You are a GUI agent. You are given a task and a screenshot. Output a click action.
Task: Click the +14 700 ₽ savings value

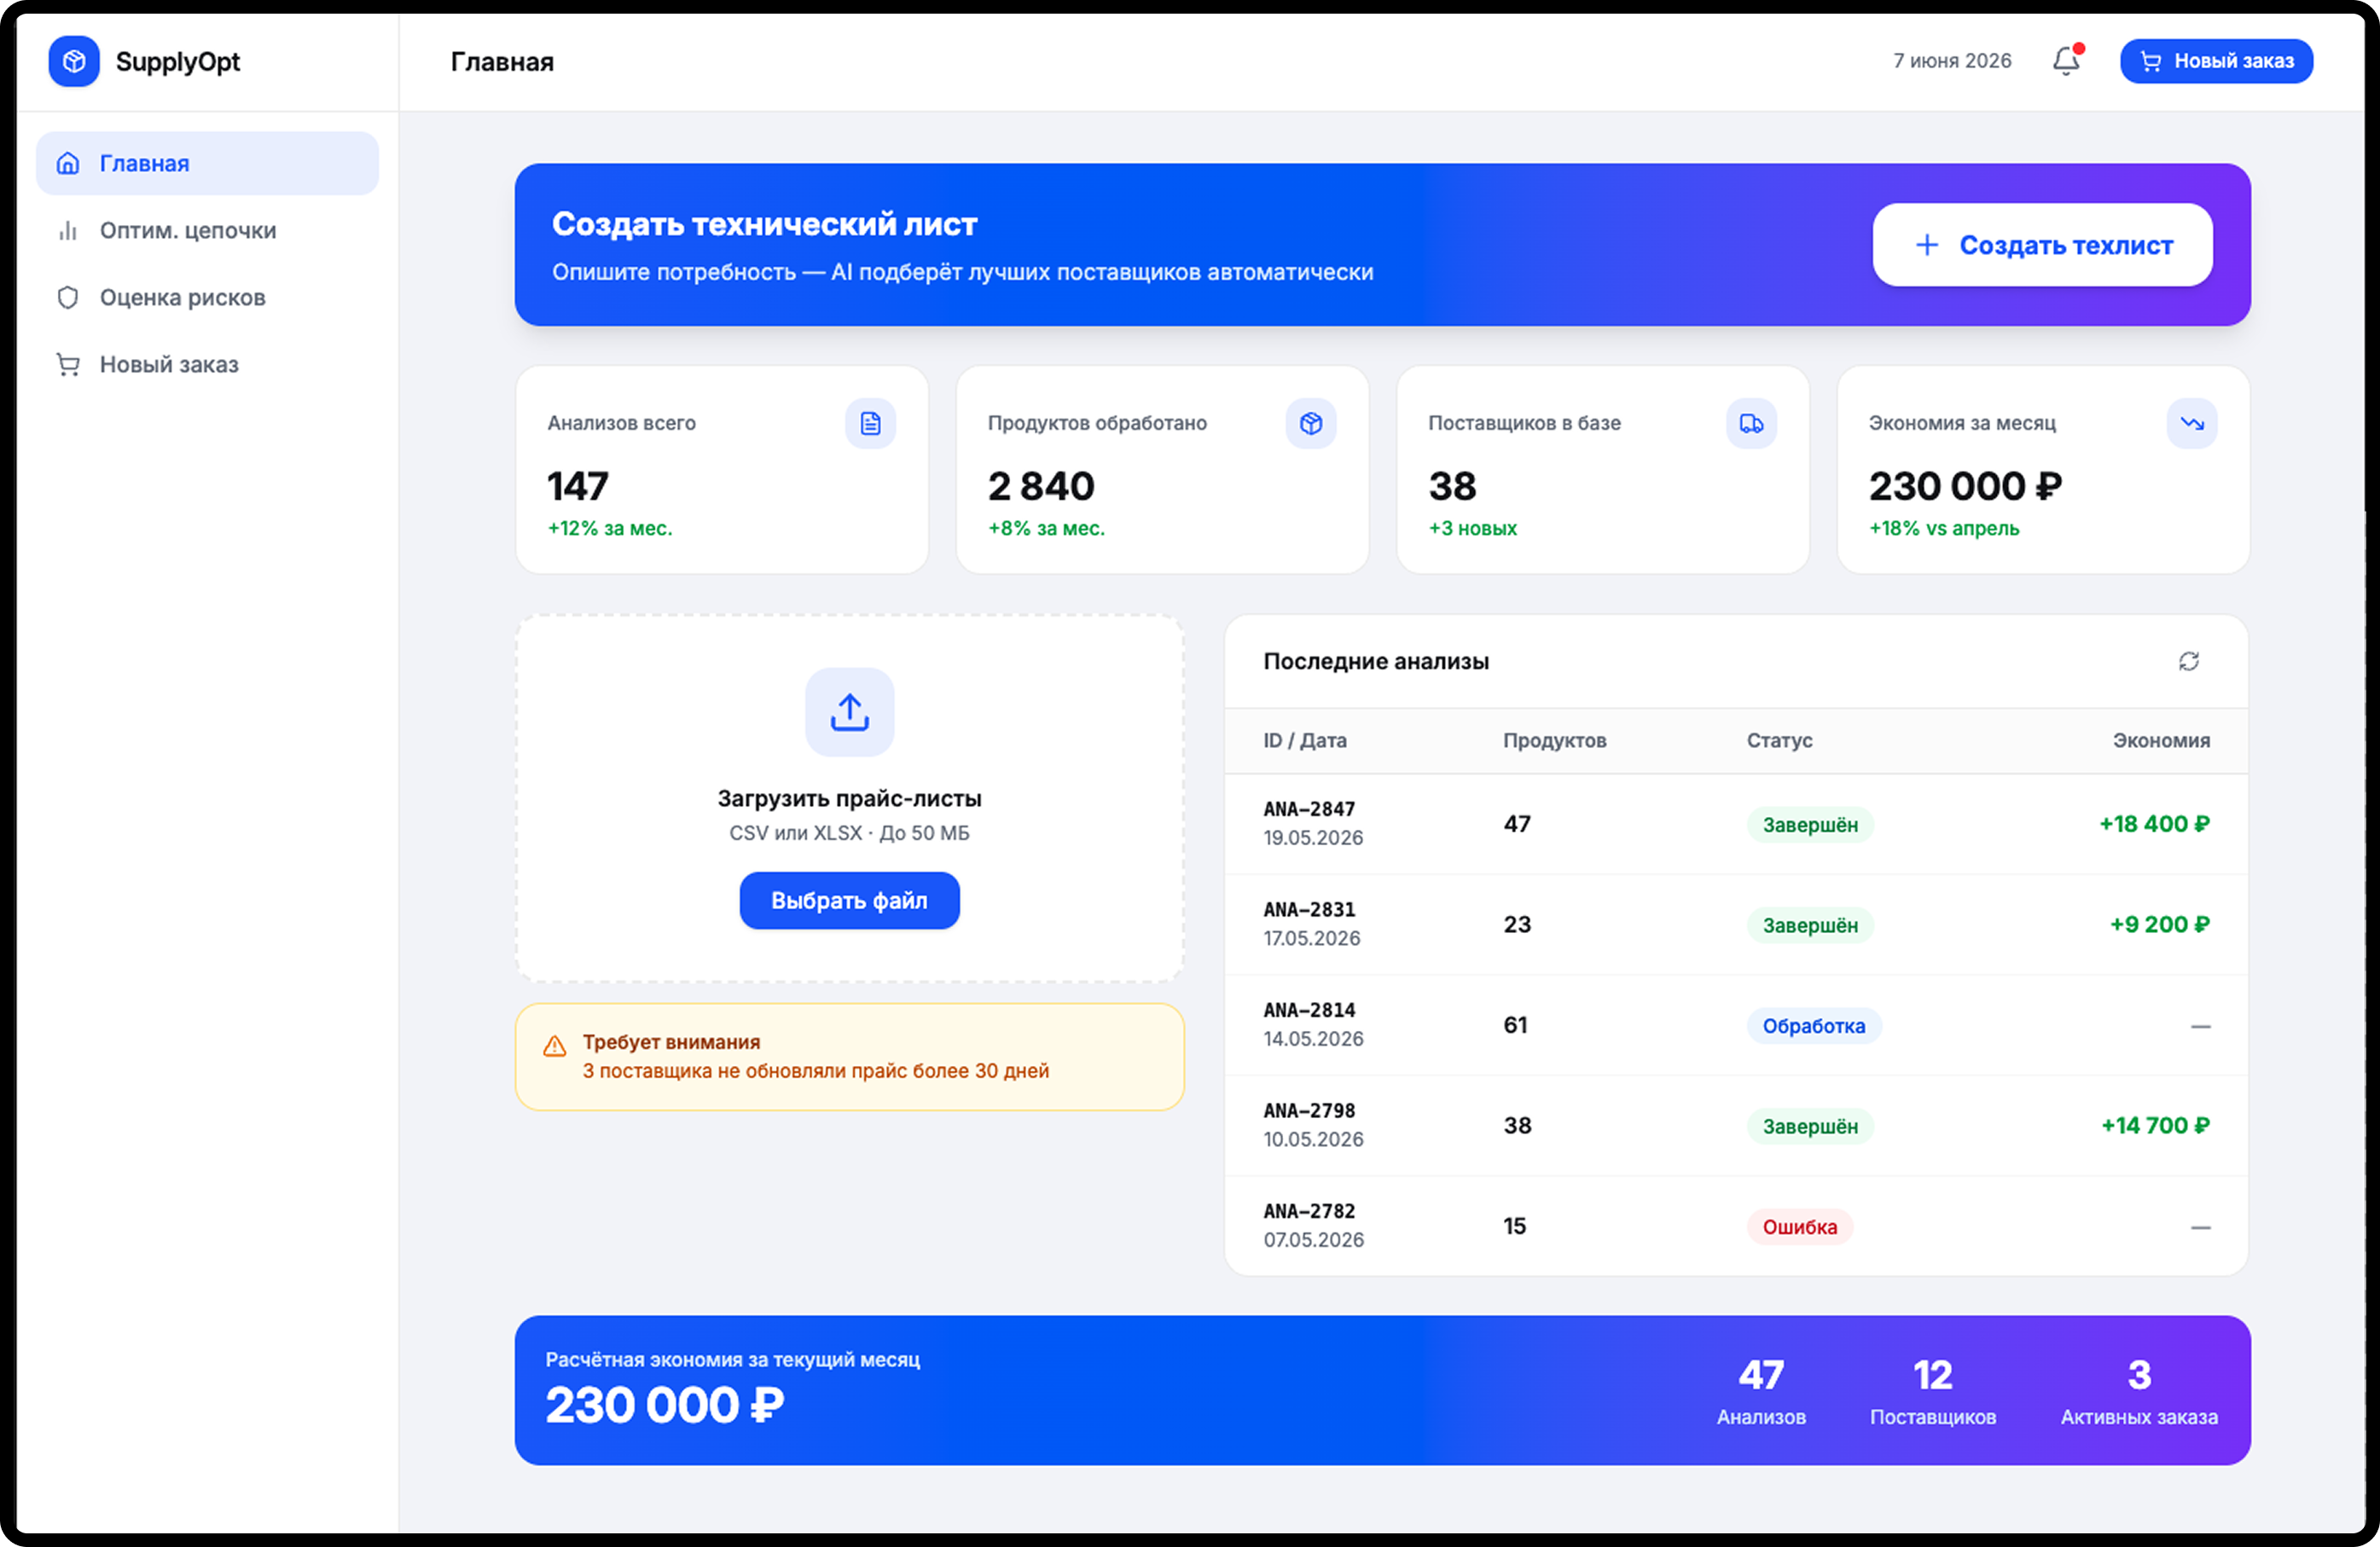pos(2156,1125)
